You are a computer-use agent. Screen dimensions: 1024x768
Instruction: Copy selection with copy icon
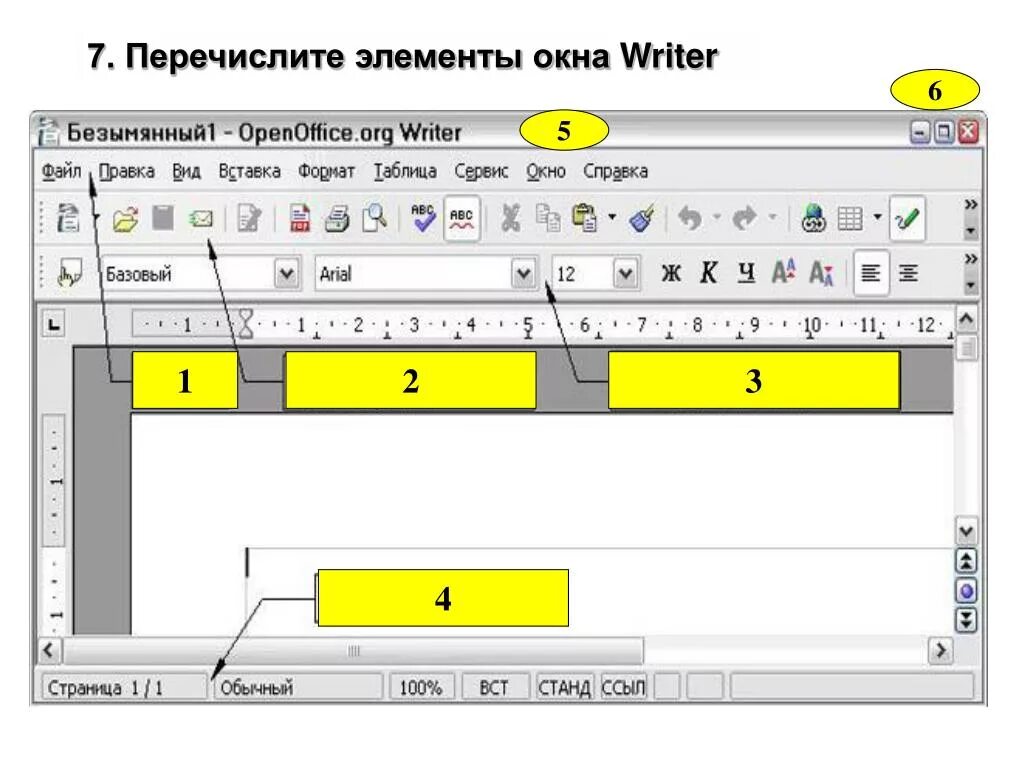pos(547,218)
